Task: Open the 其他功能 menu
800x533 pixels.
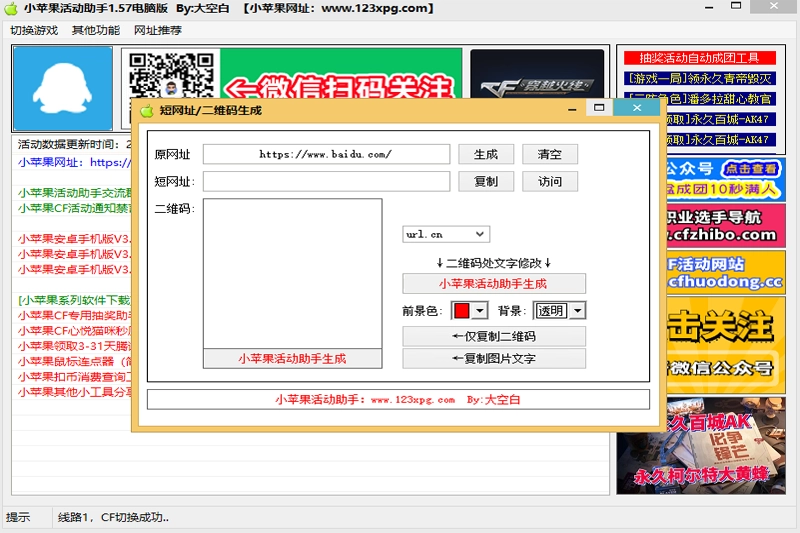Action: [96, 30]
